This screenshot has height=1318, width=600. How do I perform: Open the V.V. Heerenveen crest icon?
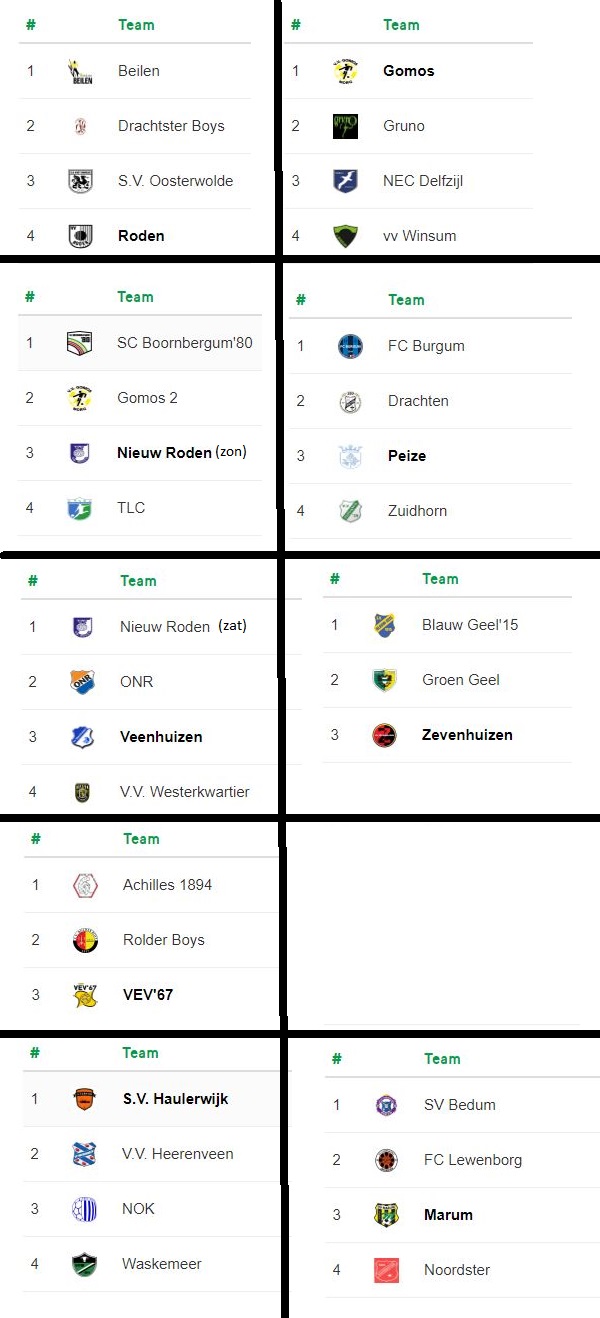coord(84,1154)
